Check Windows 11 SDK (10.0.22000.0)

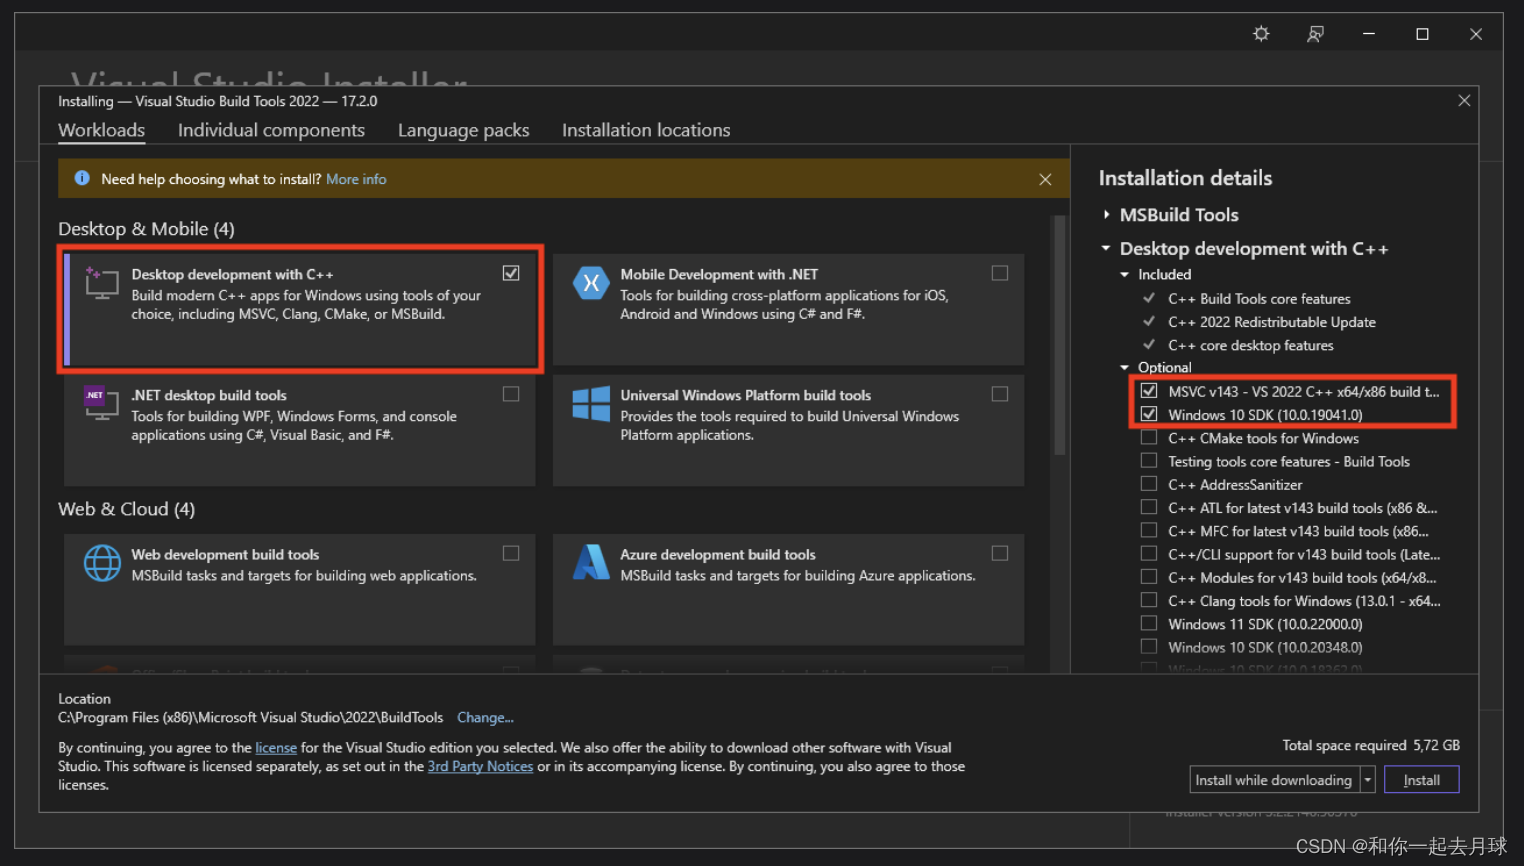click(x=1149, y=623)
